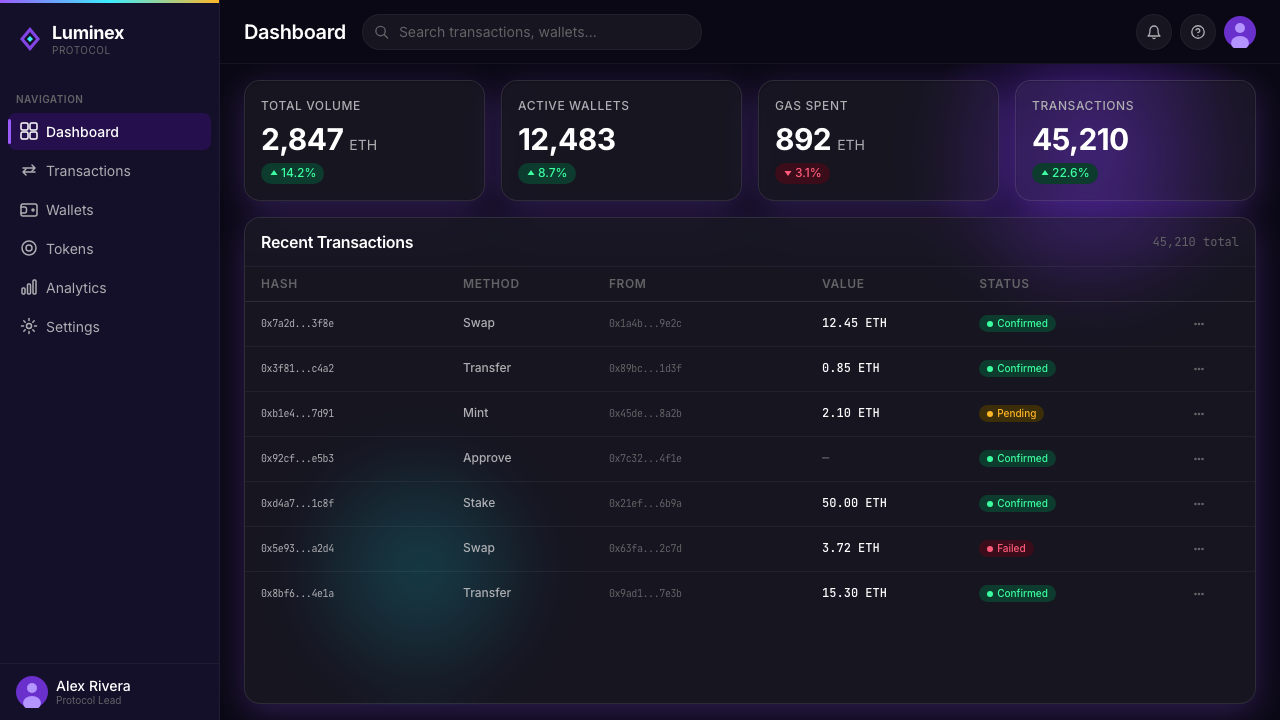Screen dimensions: 1280x720
Task: Open more options for 0x5e93...a2d4 row
Action: tap(1199, 549)
